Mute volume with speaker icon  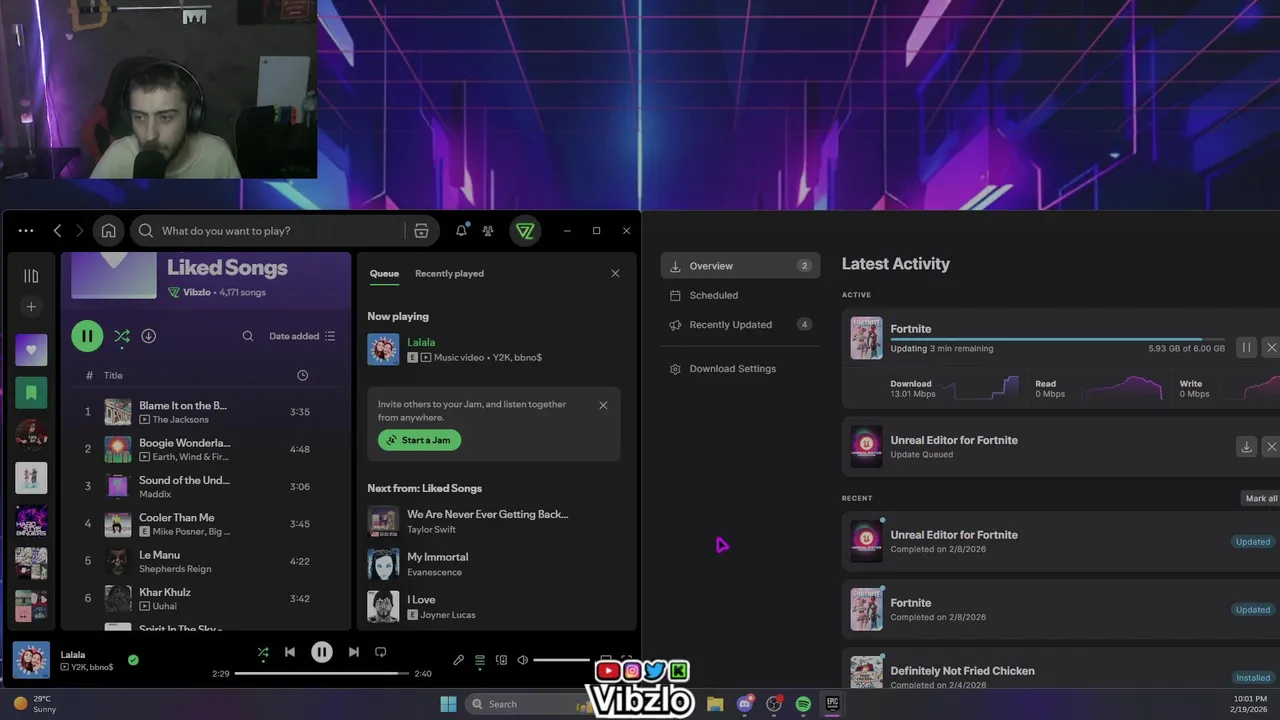click(x=522, y=660)
